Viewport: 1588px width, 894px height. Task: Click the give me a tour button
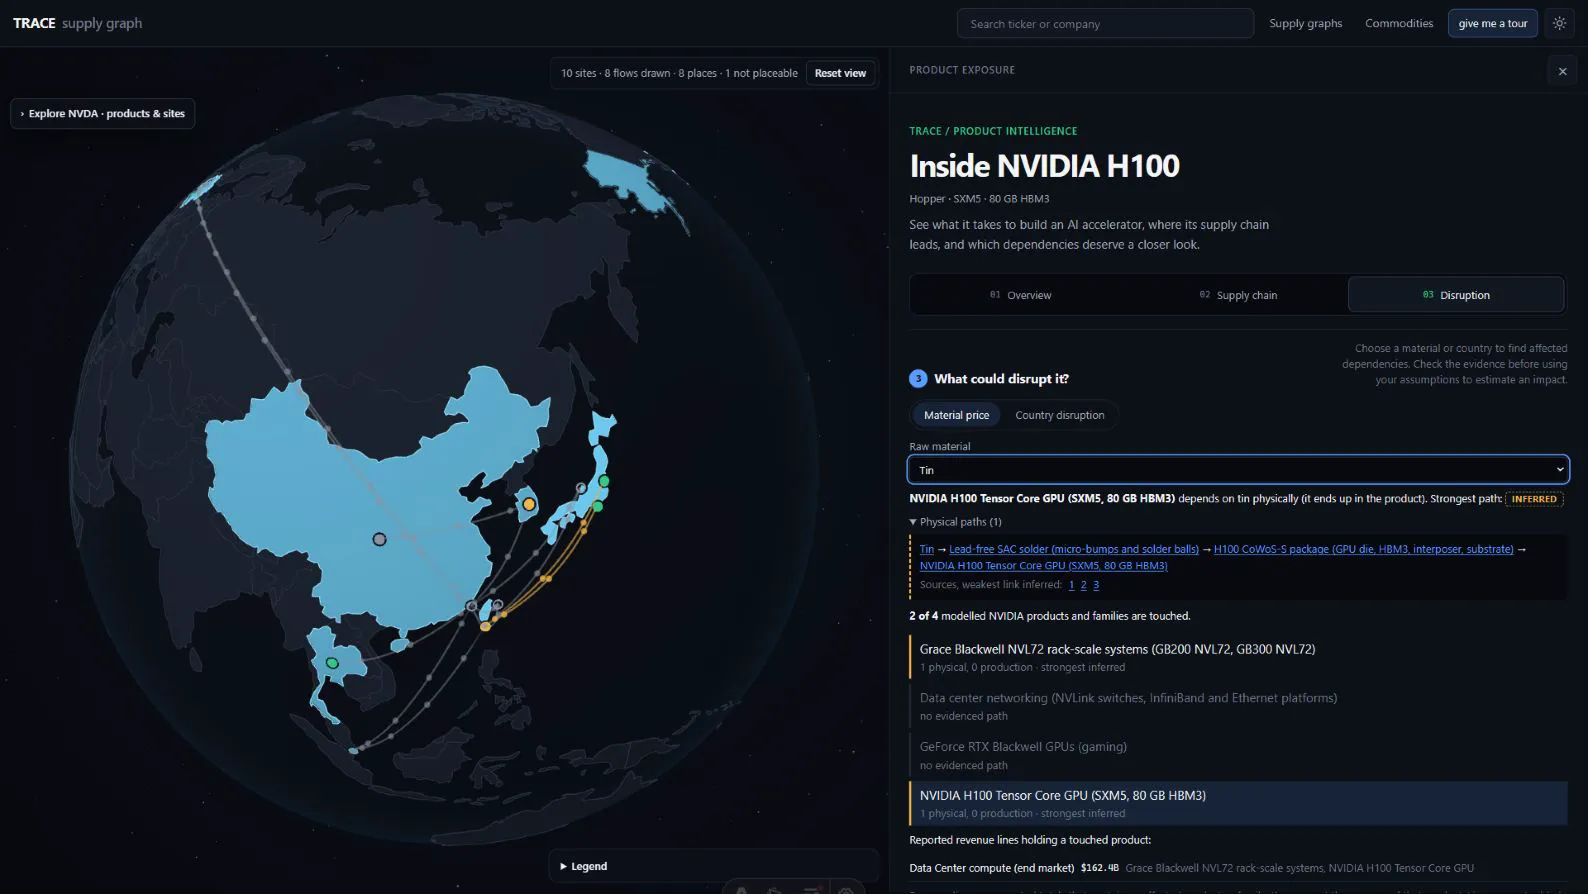pyautogui.click(x=1492, y=23)
